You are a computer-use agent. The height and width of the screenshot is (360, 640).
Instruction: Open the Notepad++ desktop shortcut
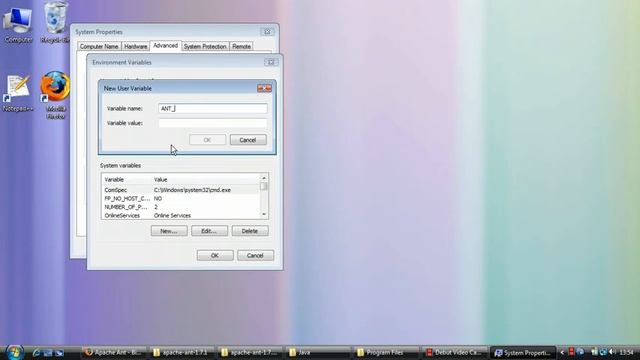pos(18,93)
